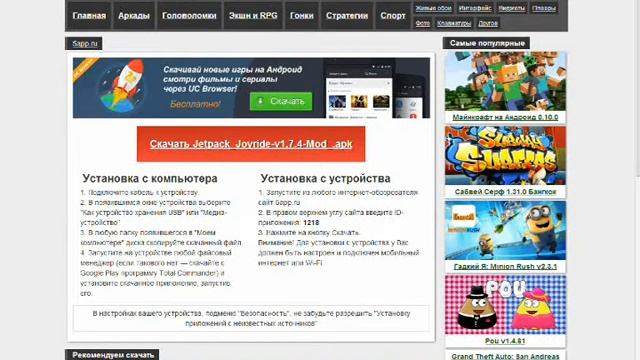640x360 pixels.
Task: Open the Другое link
Action: pyautogui.click(x=488, y=23)
